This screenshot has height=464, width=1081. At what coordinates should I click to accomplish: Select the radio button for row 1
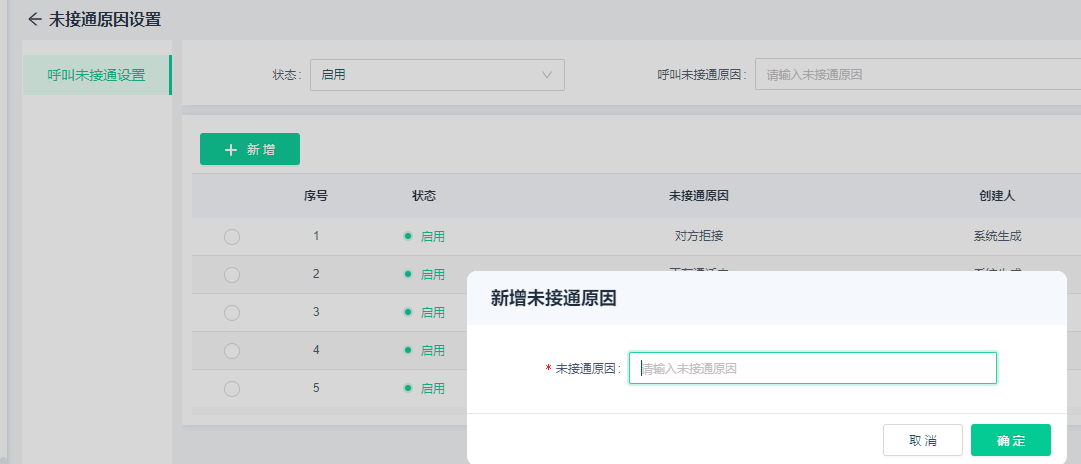232,237
